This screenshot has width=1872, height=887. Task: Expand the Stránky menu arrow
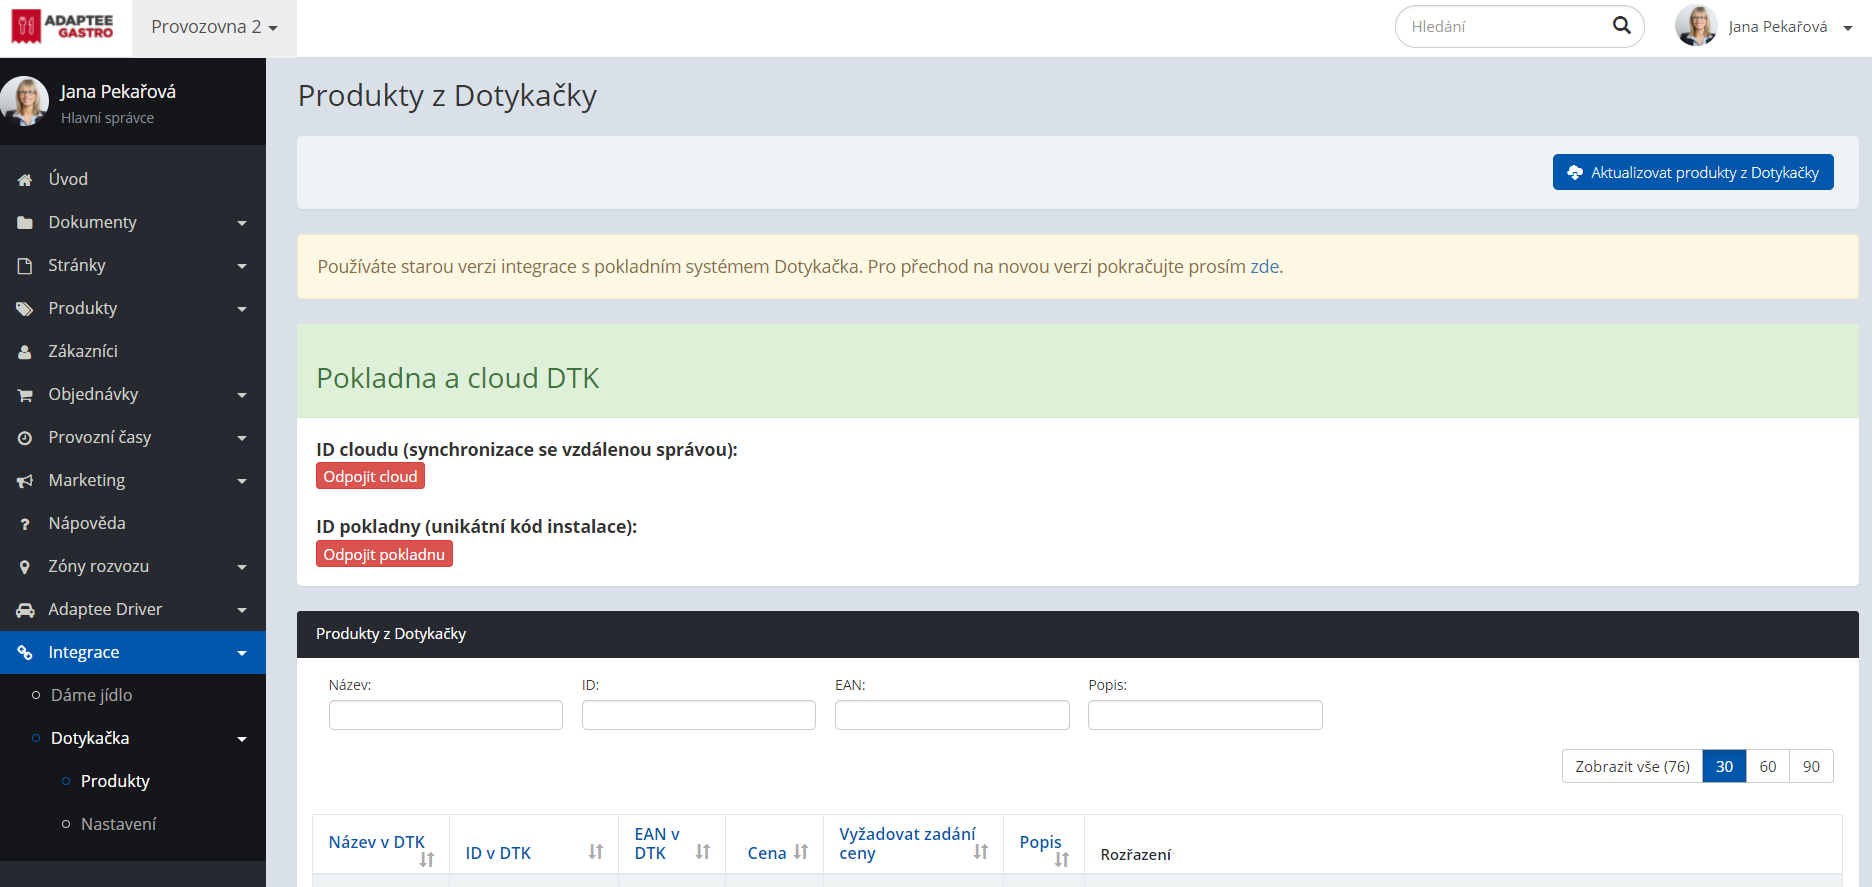click(x=241, y=266)
